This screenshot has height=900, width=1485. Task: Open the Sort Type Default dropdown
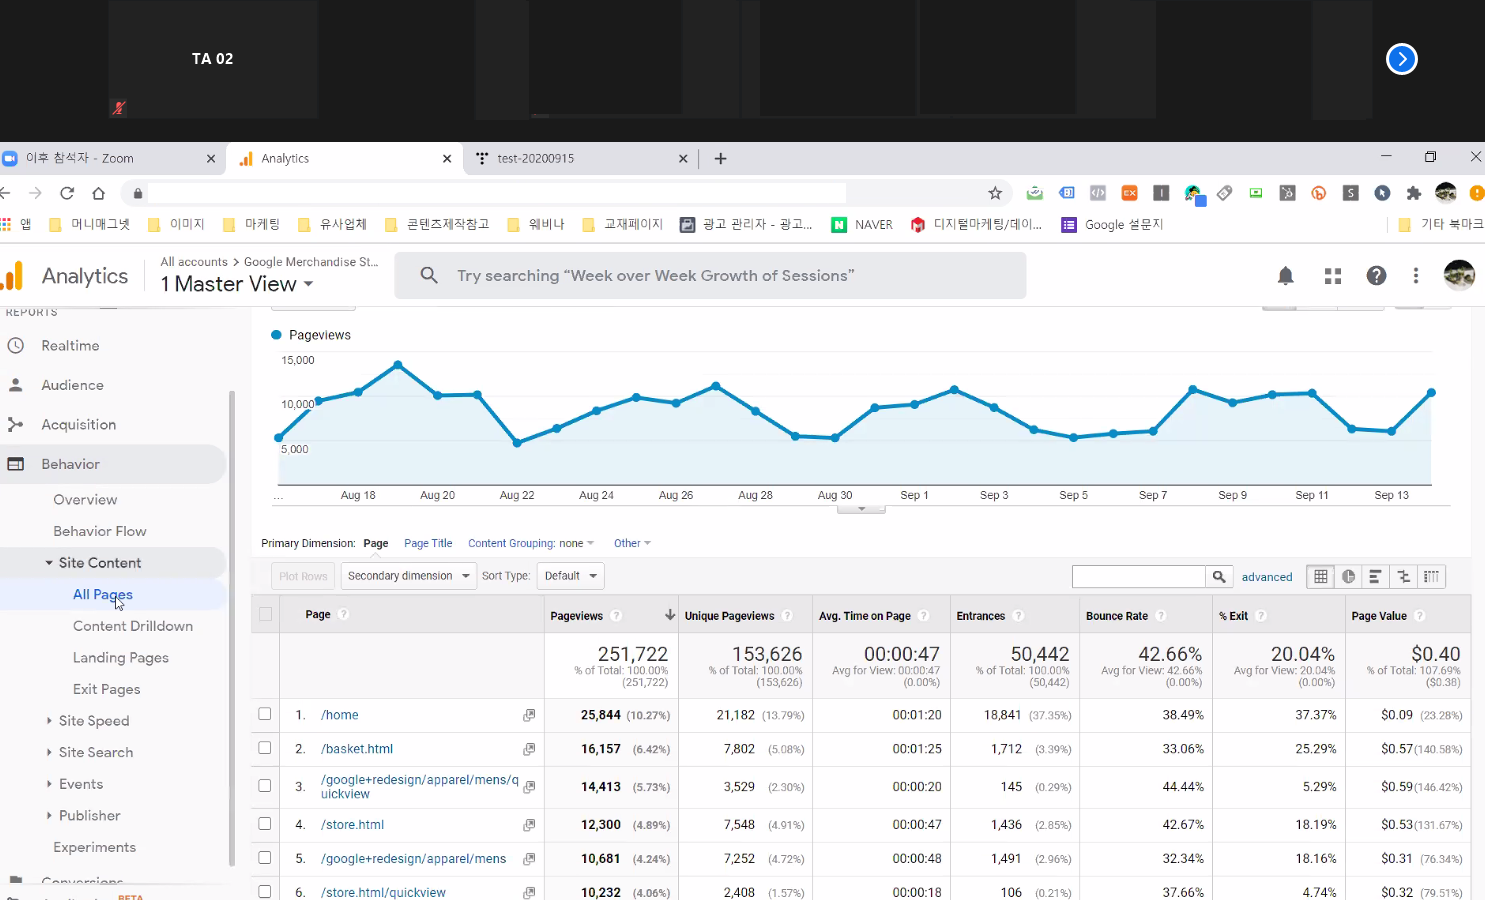point(570,576)
